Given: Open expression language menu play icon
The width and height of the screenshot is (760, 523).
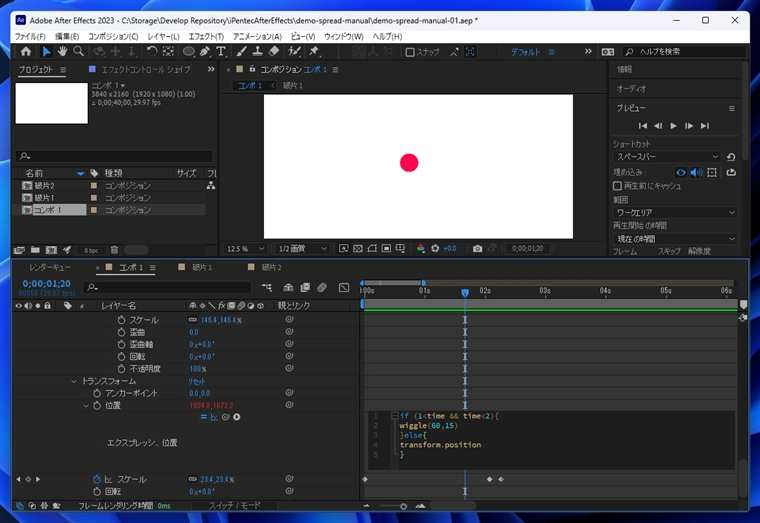Looking at the screenshot, I should (x=237, y=417).
